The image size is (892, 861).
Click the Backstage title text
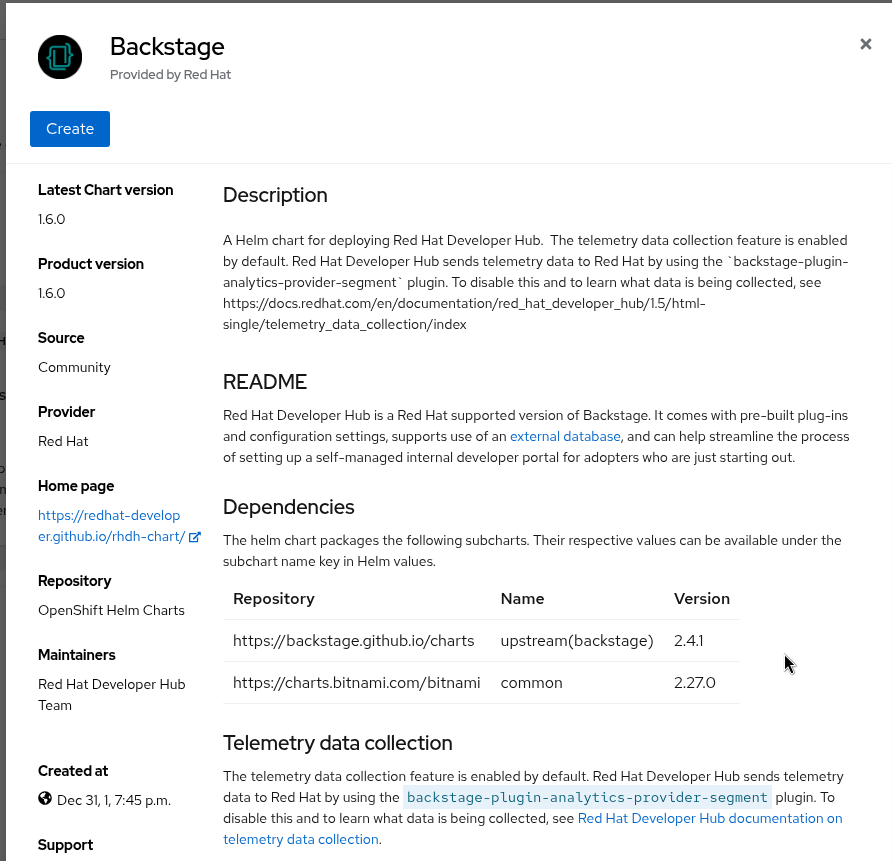tap(167, 46)
